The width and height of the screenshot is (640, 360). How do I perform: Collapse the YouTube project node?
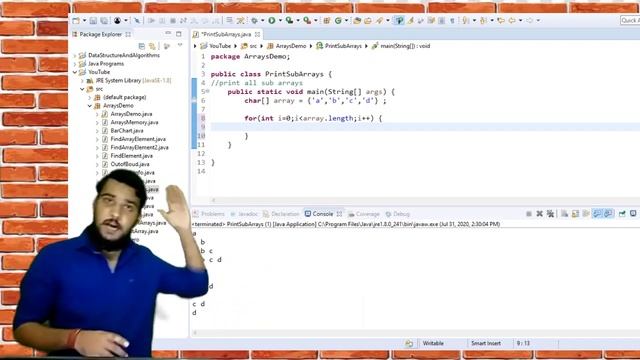(x=75, y=72)
